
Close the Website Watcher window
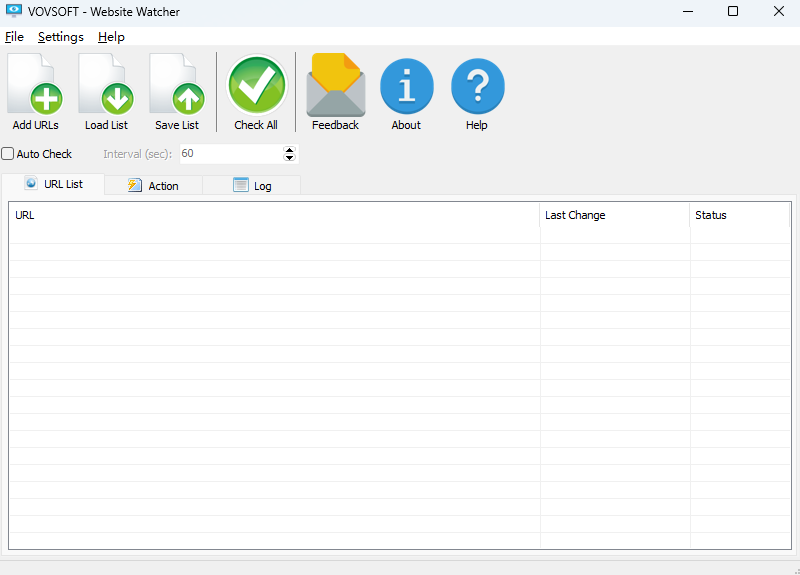(778, 11)
